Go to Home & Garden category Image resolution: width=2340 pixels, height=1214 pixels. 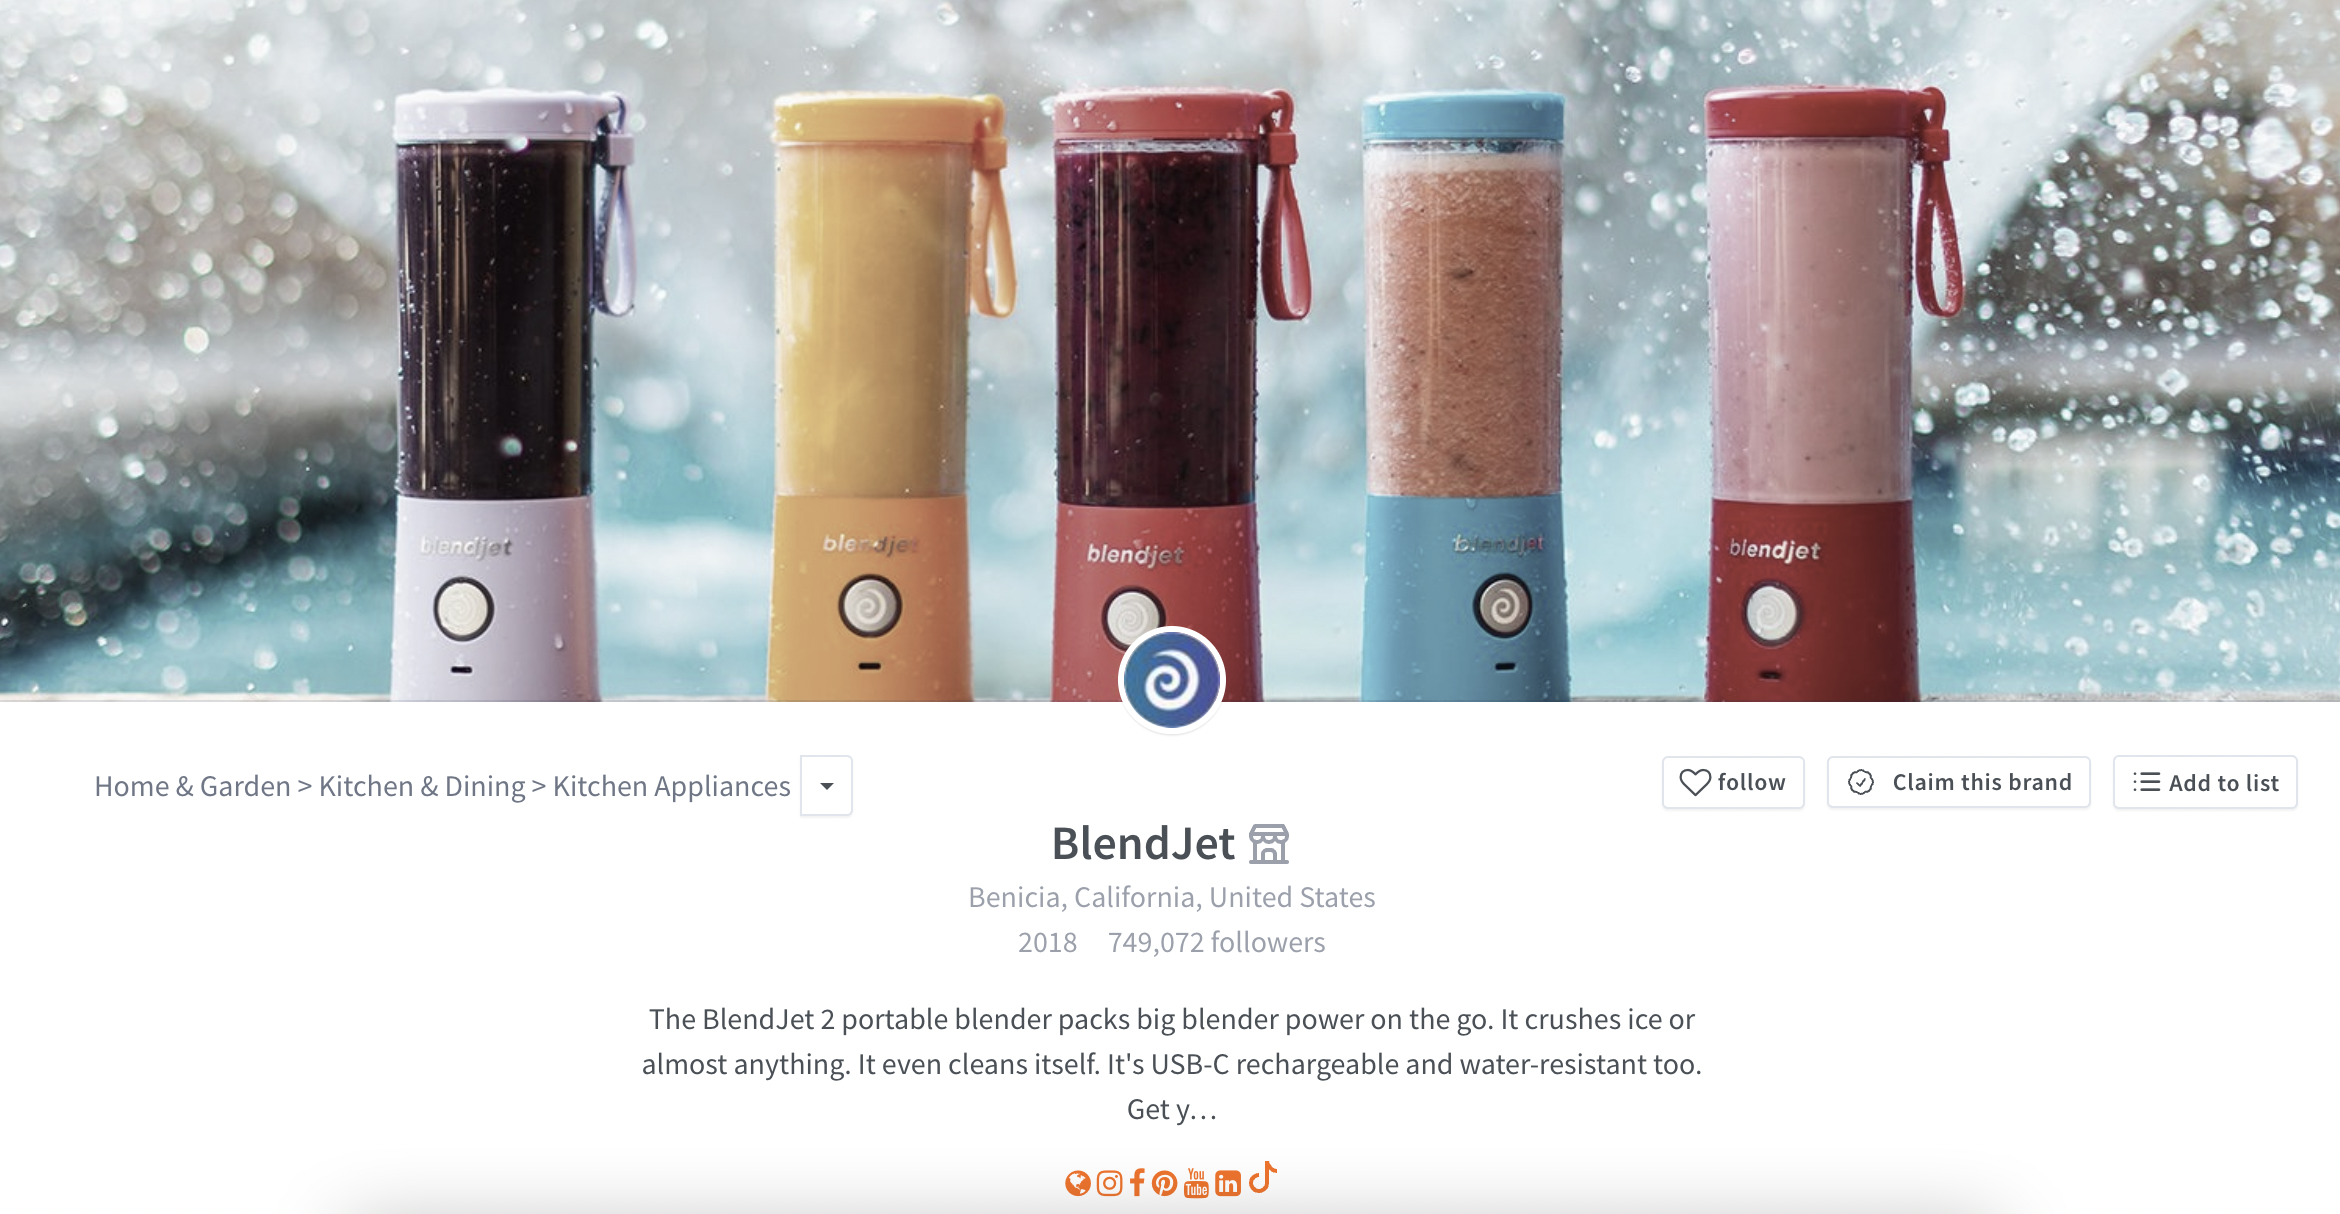click(x=192, y=787)
